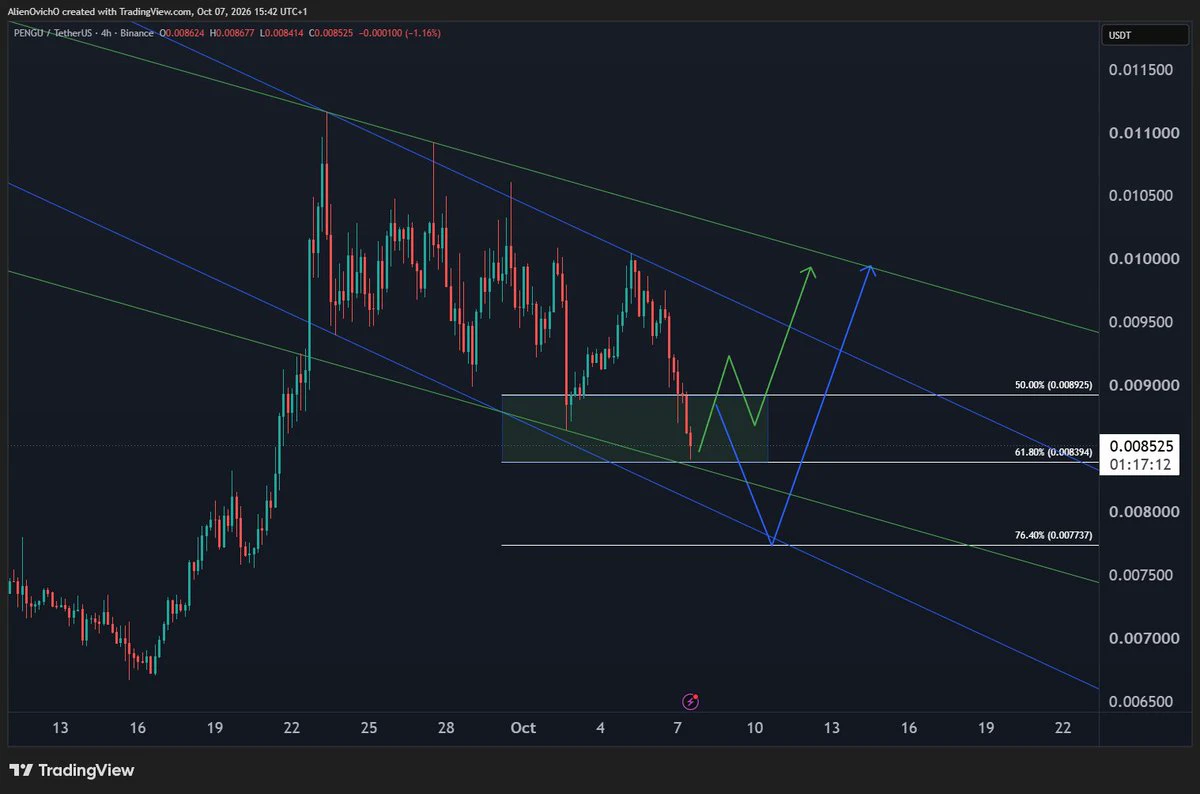Click the open value O0.008624 in the legend
This screenshot has width=1200, height=794.
pos(182,33)
